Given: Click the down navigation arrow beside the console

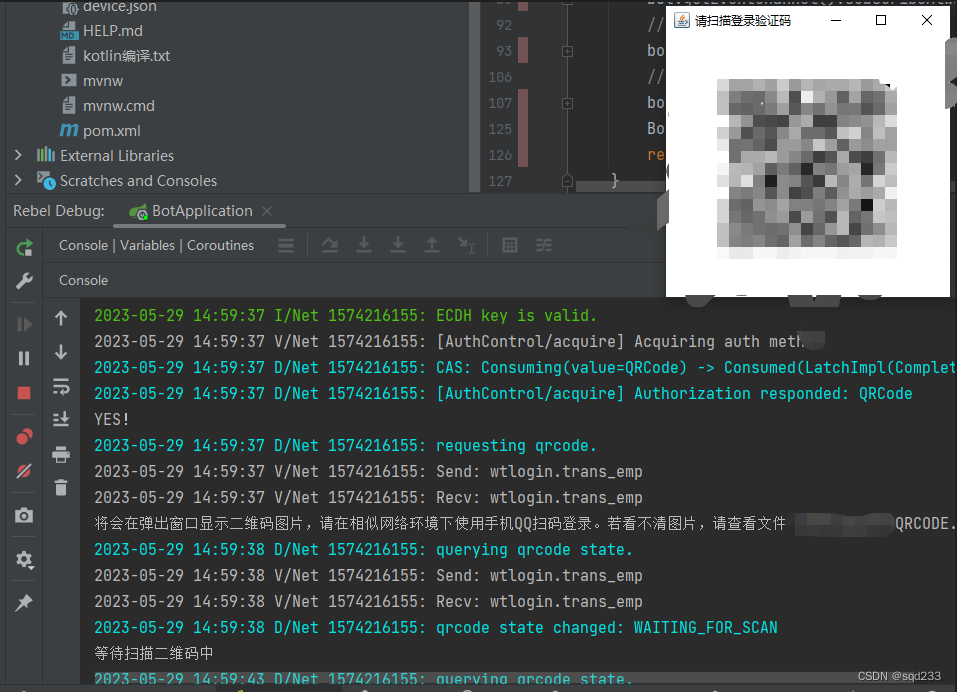Looking at the screenshot, I should [x=61, y=352].
